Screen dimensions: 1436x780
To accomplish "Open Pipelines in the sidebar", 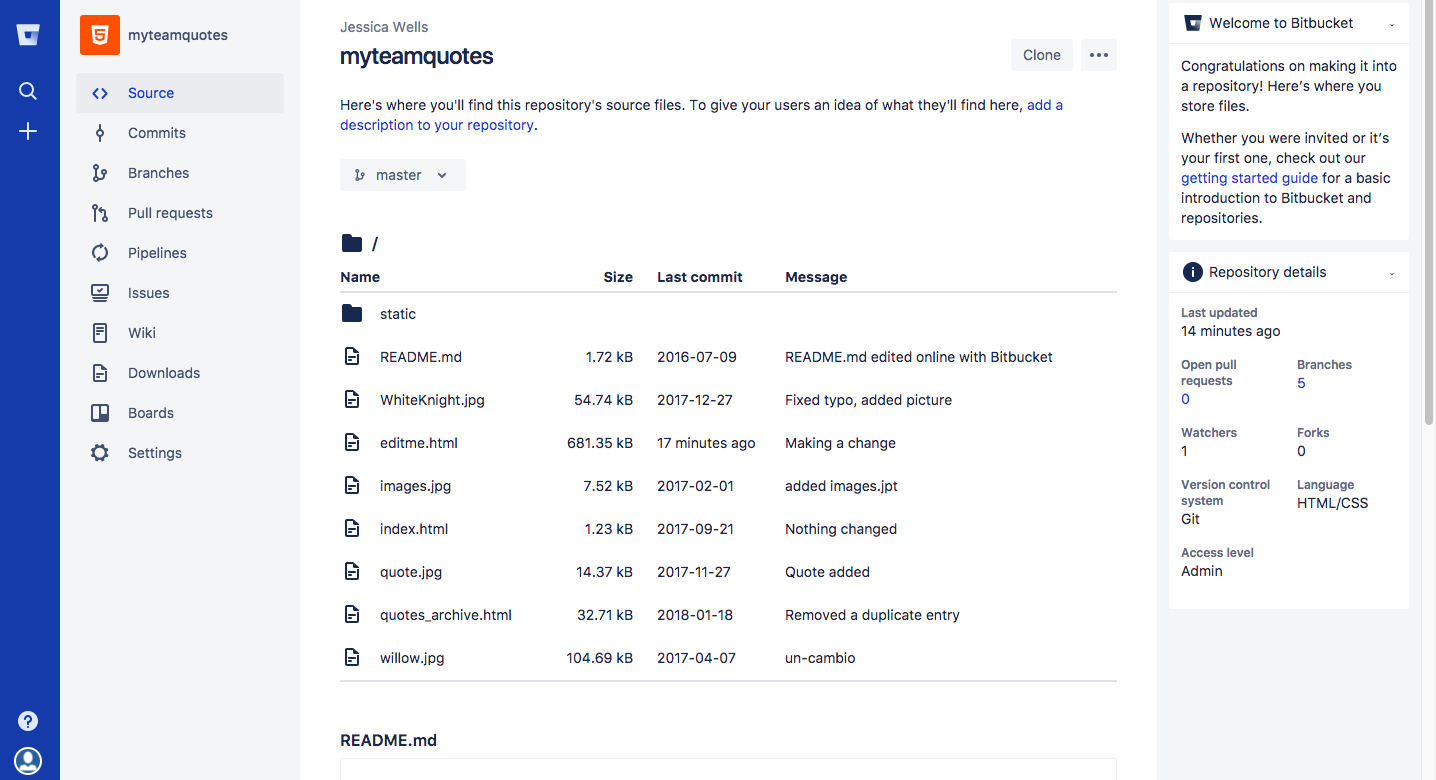I will 180,253.
